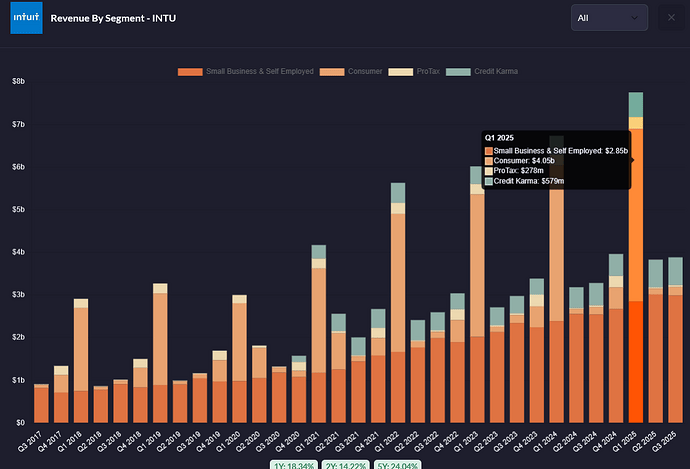This screenshot has height=469, width=690.
Task: Click the Intuit logo icon
Action: click(x=26, y=18)
